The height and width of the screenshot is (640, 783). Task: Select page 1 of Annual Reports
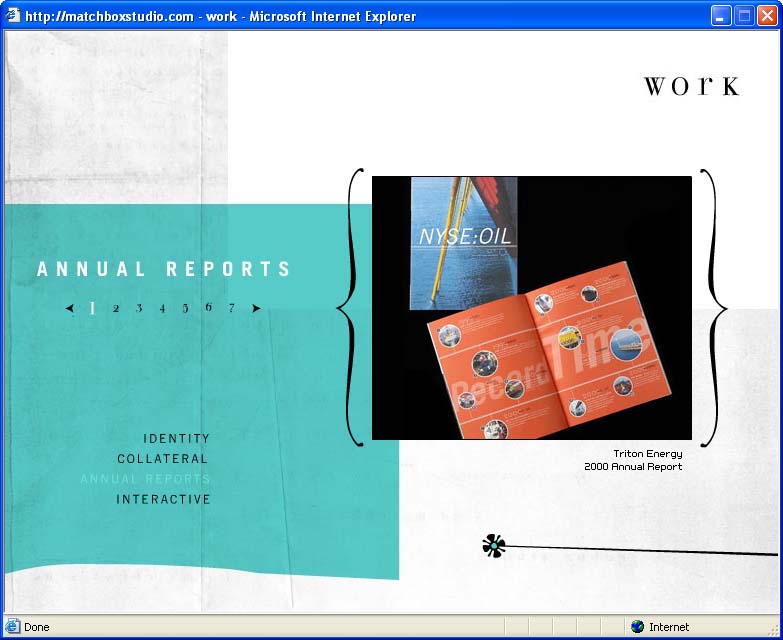pyautogui.click(x=92, y=308)
